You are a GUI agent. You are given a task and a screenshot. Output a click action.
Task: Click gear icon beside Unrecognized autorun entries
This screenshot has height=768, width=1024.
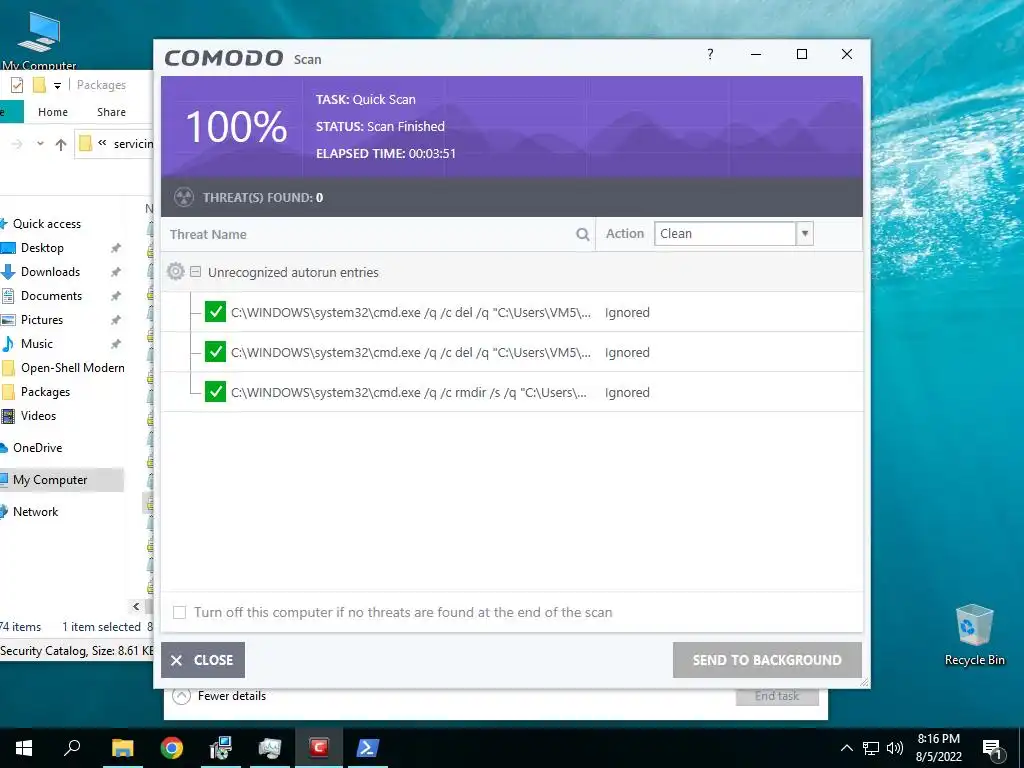(x=176, y=271)
